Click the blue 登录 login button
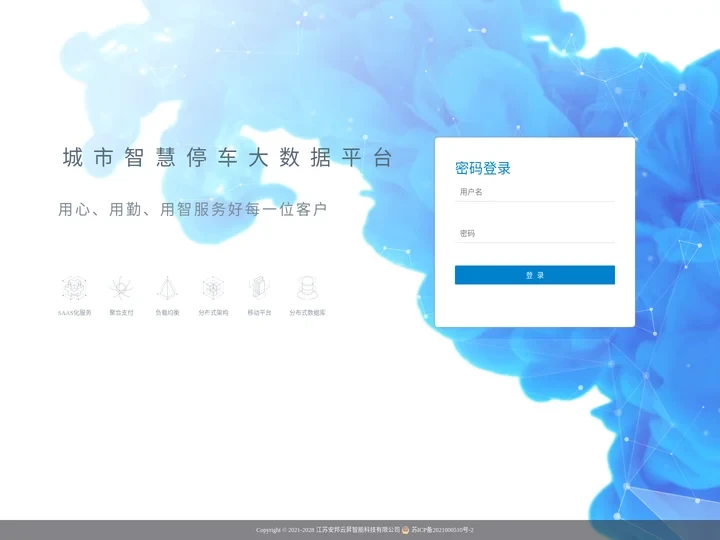 click(534, 275)
